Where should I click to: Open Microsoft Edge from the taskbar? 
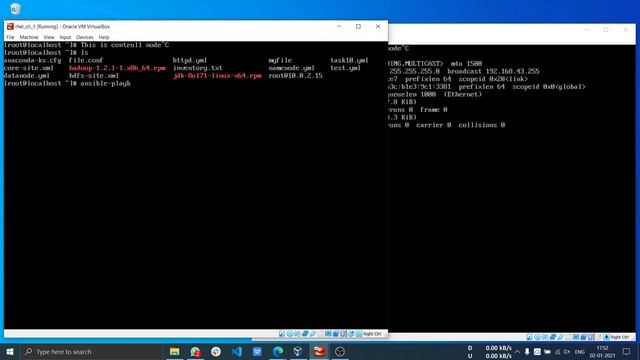278,351
